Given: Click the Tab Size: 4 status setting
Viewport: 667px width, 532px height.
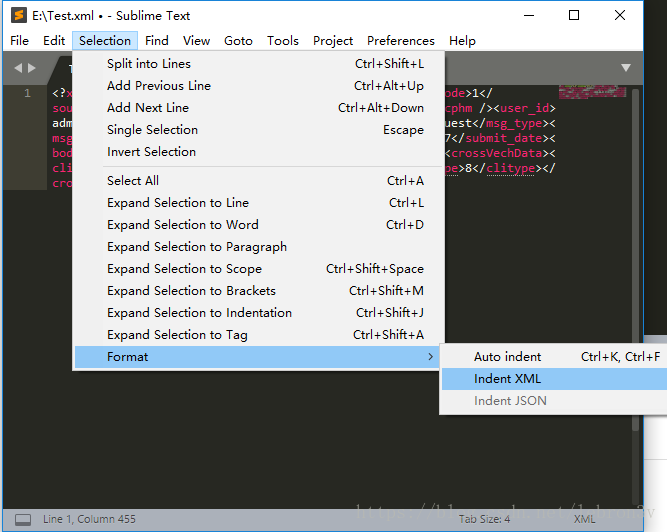Looking at the screenshot, I should (x=484, y=519).
